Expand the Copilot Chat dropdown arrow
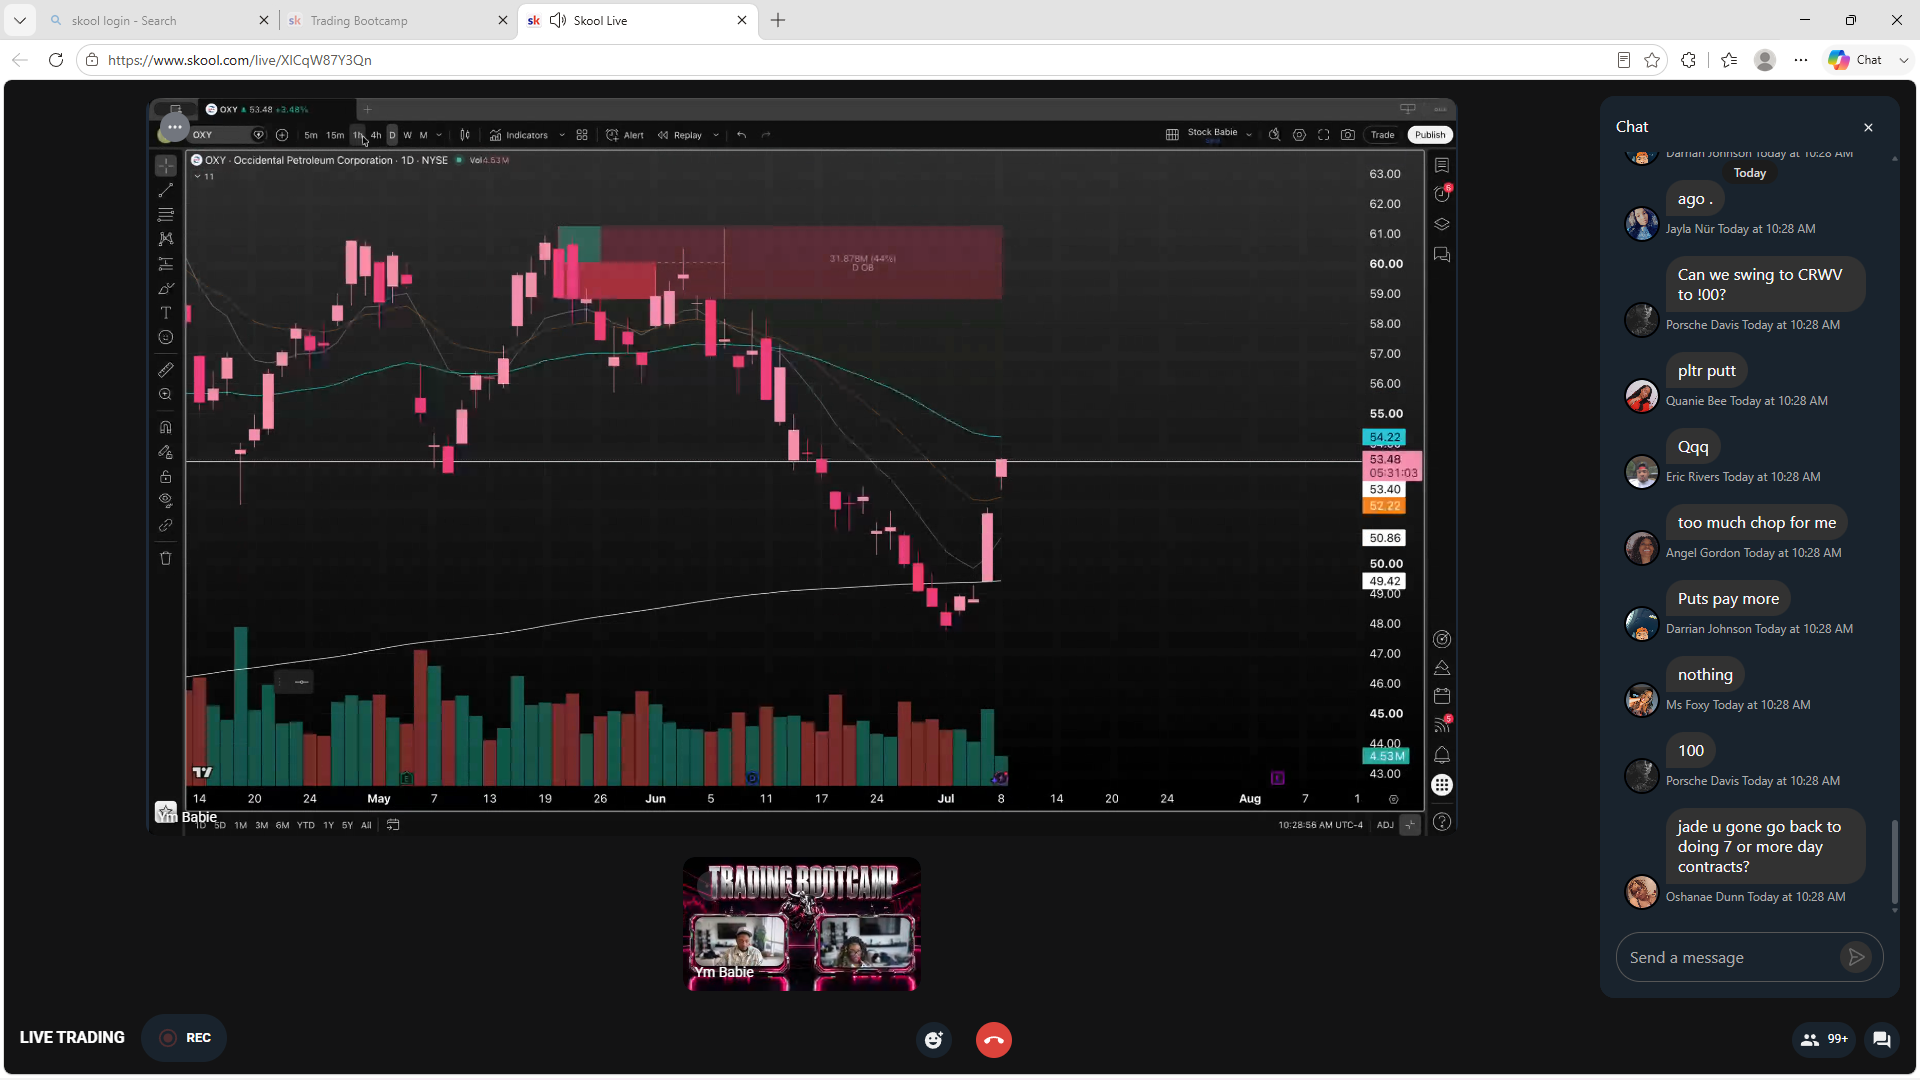 coord(1904,60)
